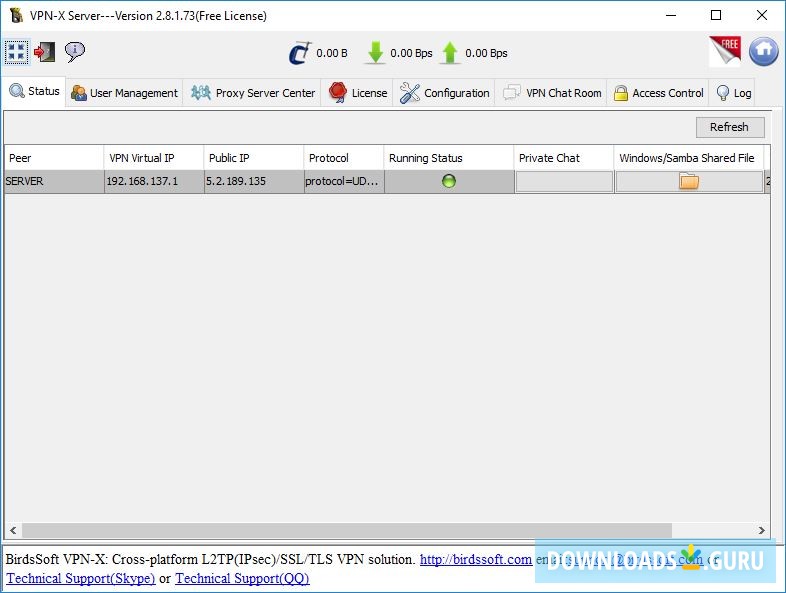Image resolution: width=786 pixels, height=593 pixels.
Task: Open the Technical Support(QQ) link
Action: click(x=242, y=578)
